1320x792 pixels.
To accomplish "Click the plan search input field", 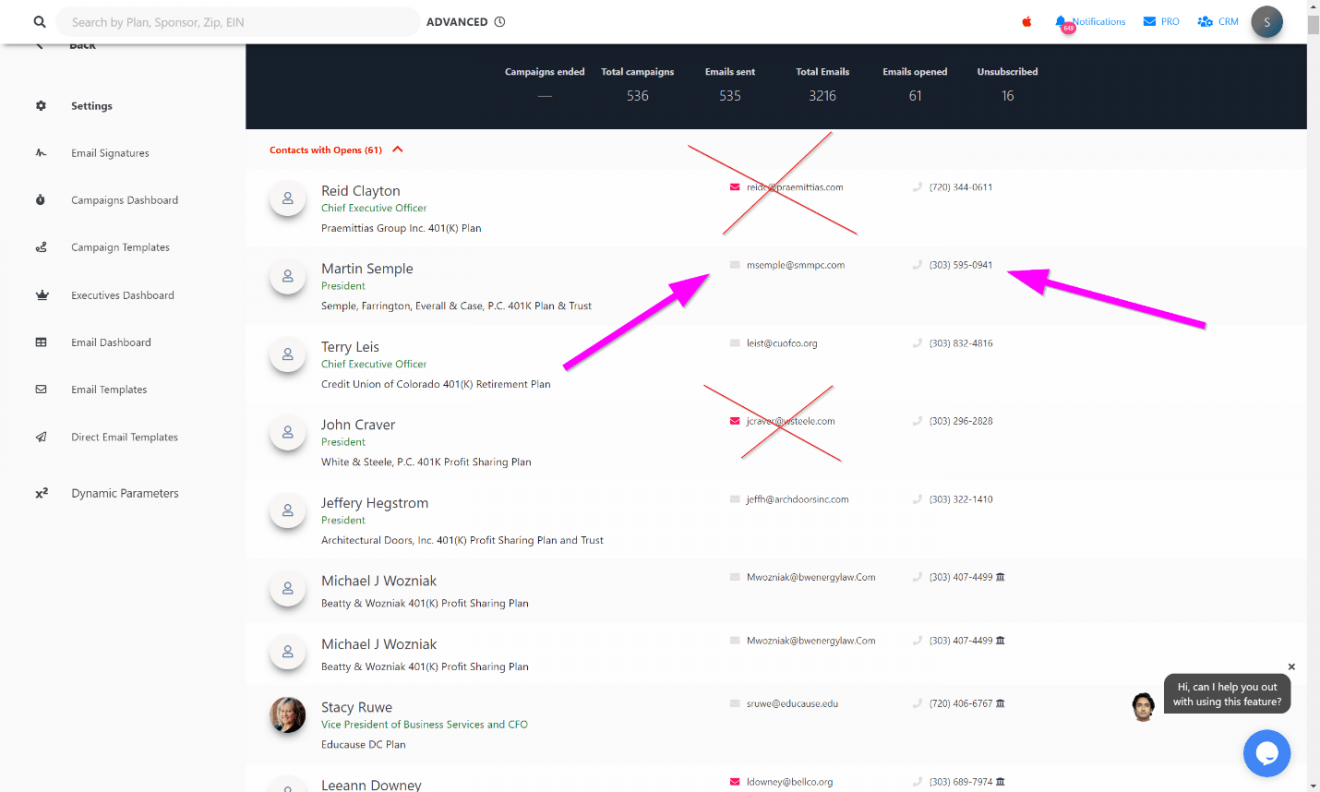I will pyautogui.click(x=240, y=22).
